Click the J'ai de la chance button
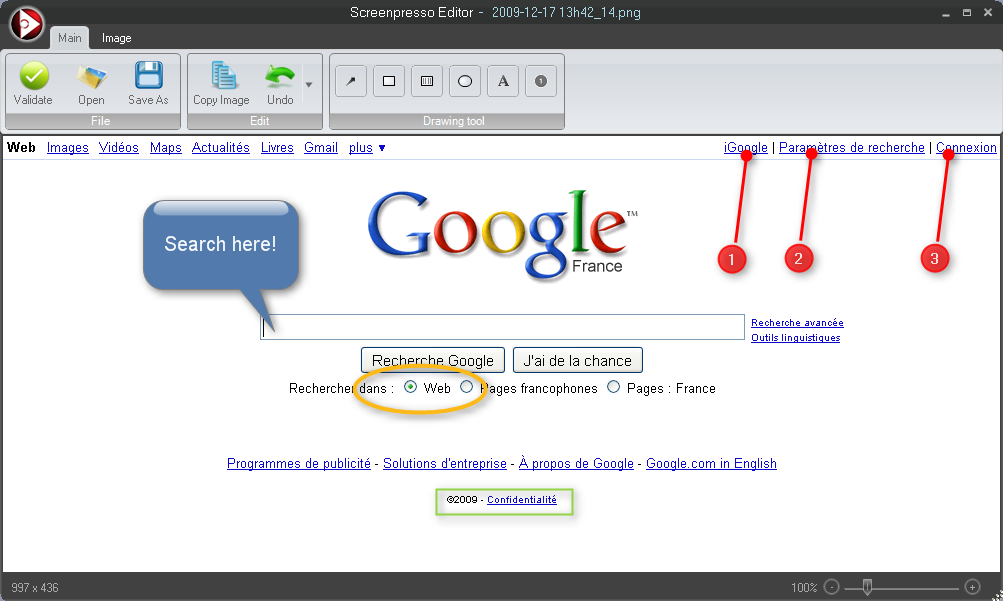Image resolution: width=1003 pixels, height=601 pixels. click(578, 361)
